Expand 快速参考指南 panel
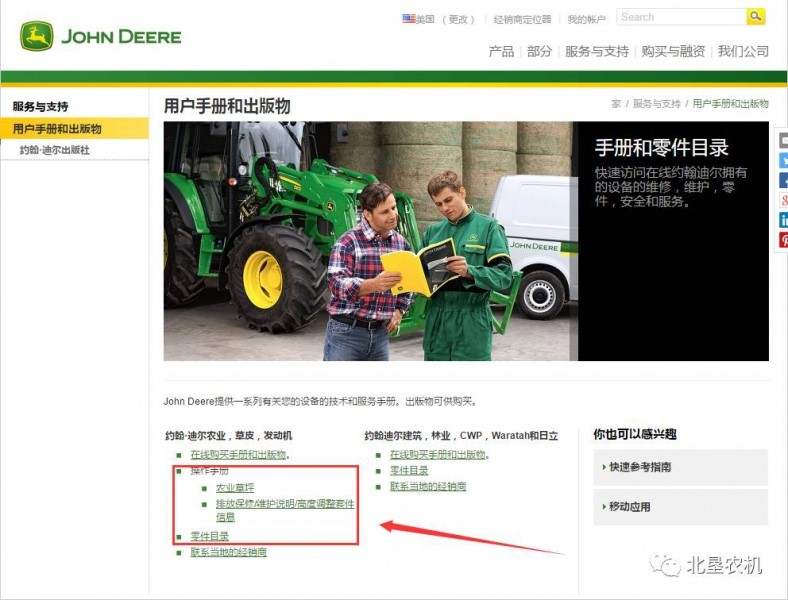 (x=680, y=467)
